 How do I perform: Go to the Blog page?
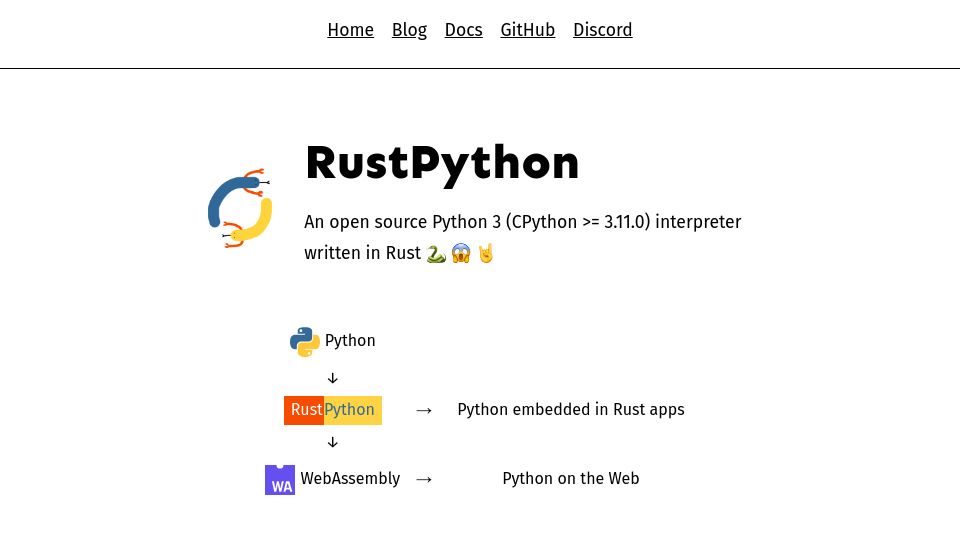(409, 30)
